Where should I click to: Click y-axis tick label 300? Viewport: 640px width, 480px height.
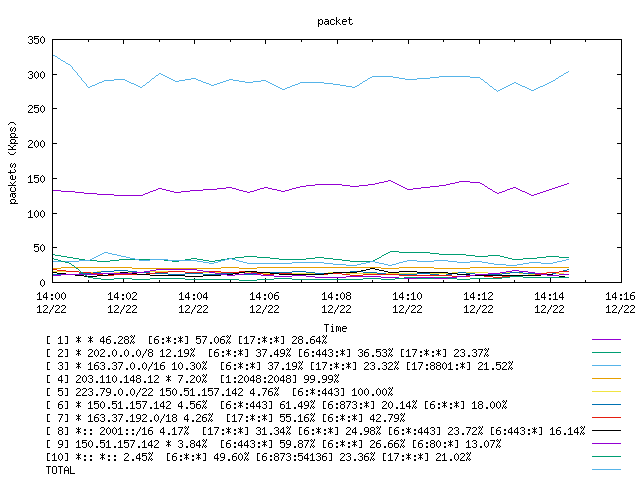click(36, 75)
